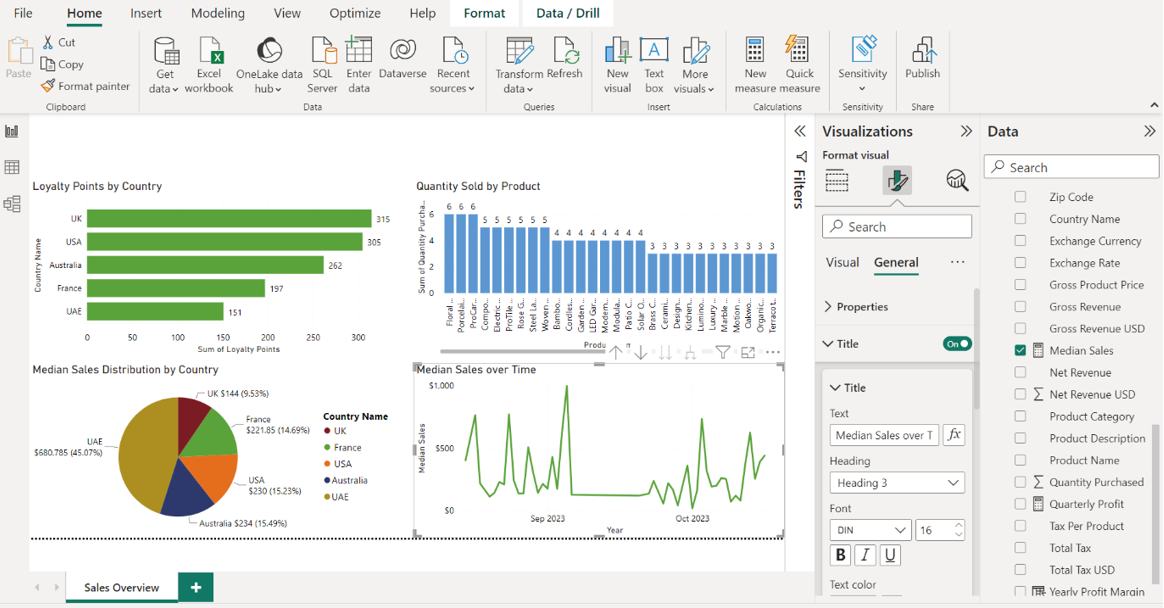
Task: Uncheck the Median Sales field
Action: click(x=1020, y=351)
